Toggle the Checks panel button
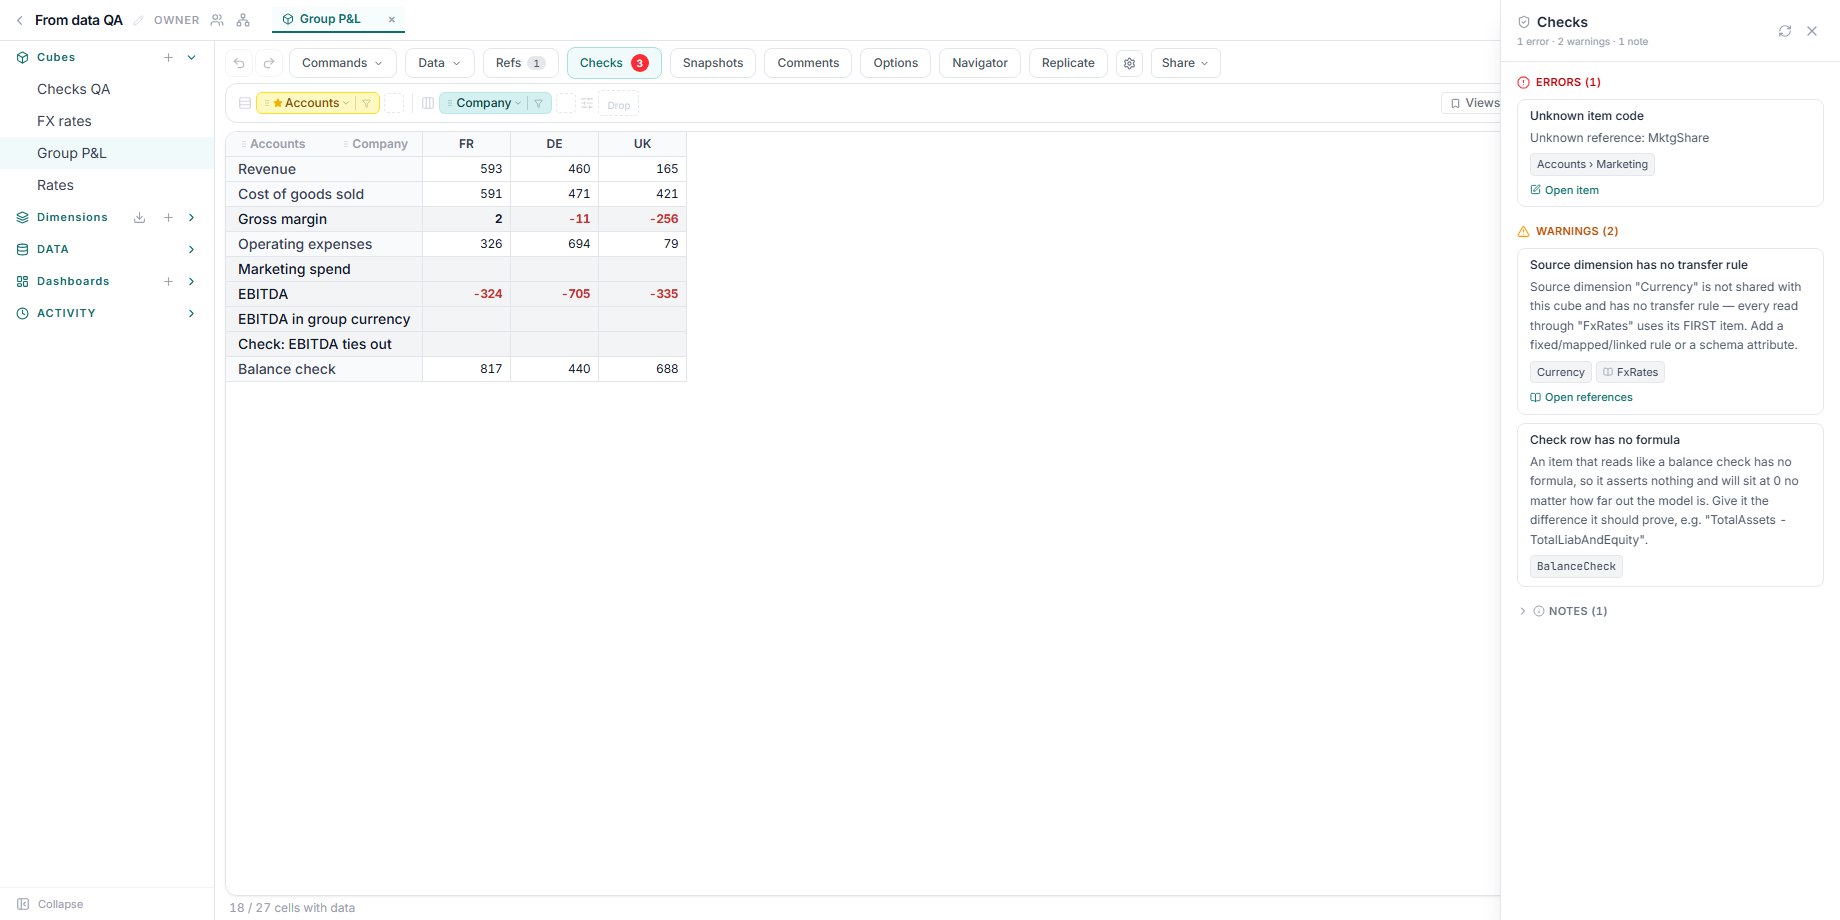The height and width of the screenshot is (920, 1840). tap(614, 63)
